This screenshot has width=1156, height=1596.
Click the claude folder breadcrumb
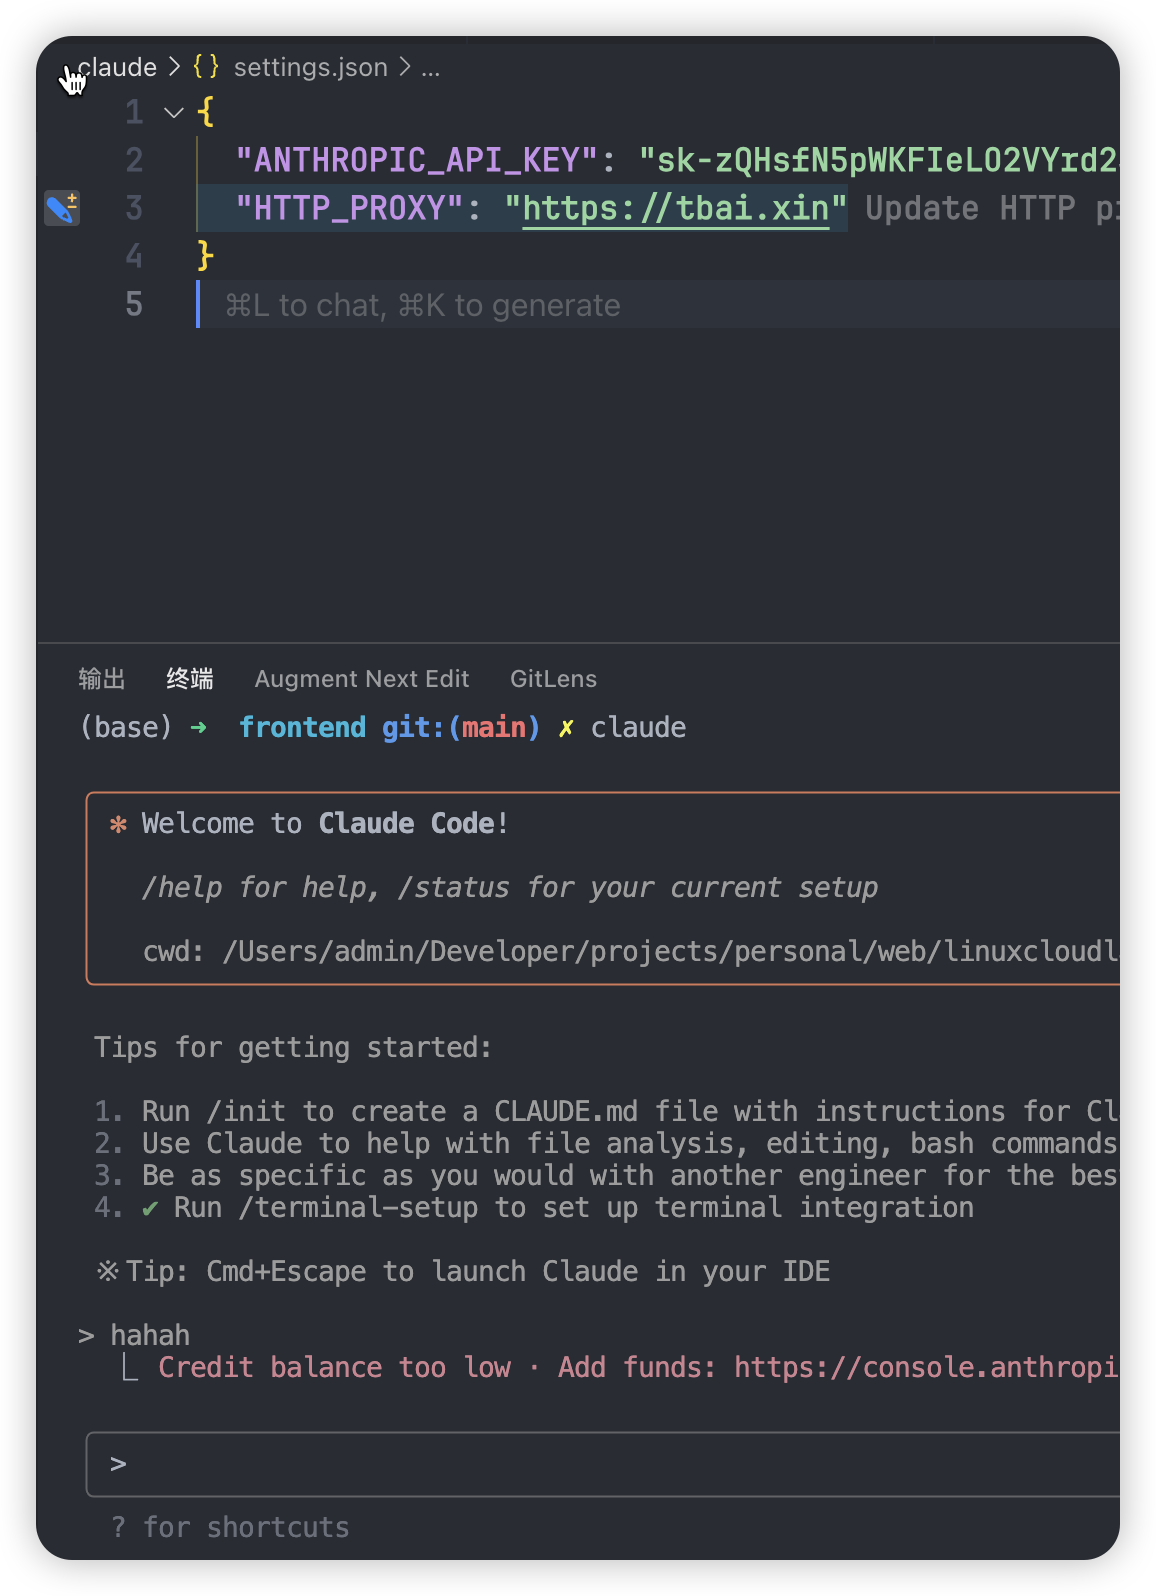117,67
